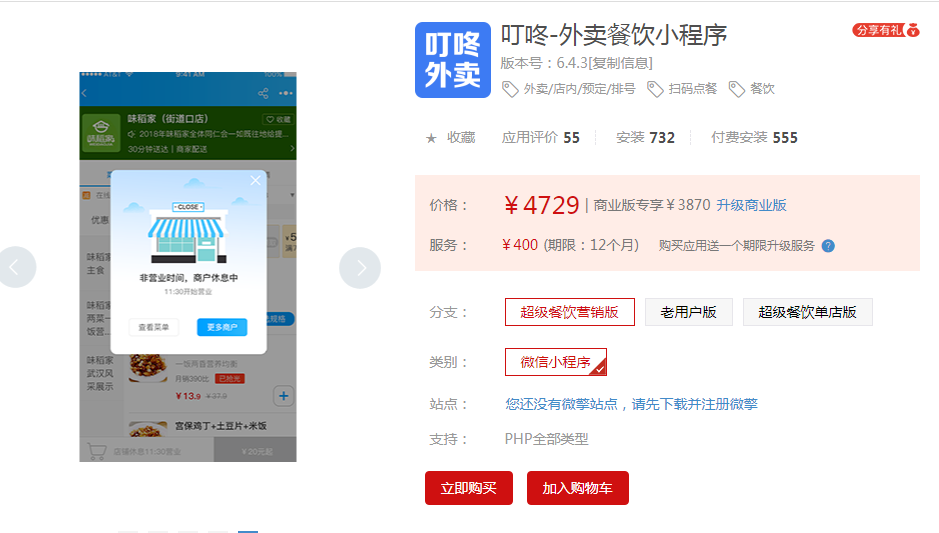
Task: Open 应用评价 55 reviews
Action: (x=540, y=138)
